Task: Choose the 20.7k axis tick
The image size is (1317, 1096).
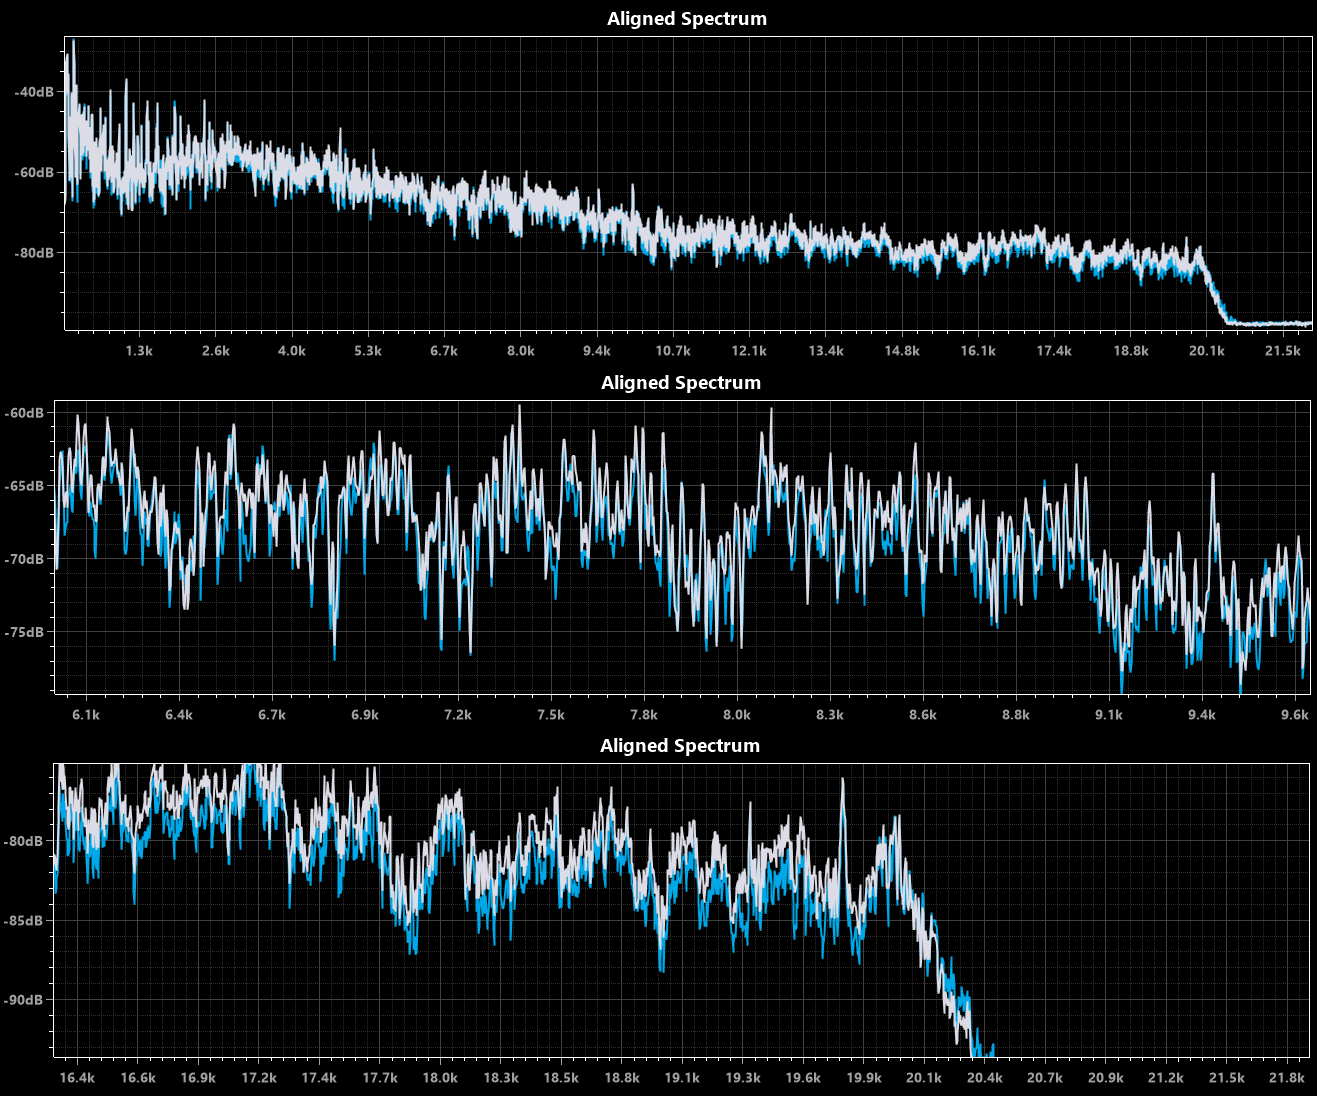Action: click(1045, 1078)
